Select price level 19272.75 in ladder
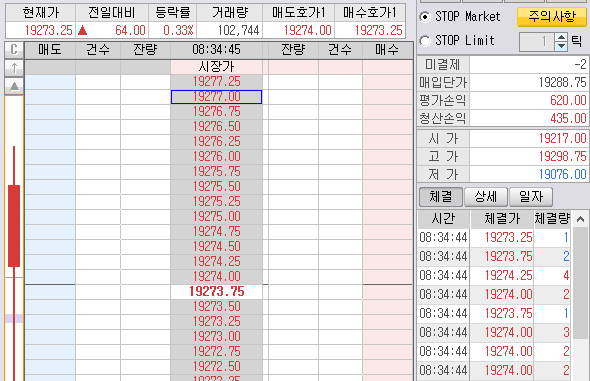The image size is (590, 381). click(x=216, y=352)
